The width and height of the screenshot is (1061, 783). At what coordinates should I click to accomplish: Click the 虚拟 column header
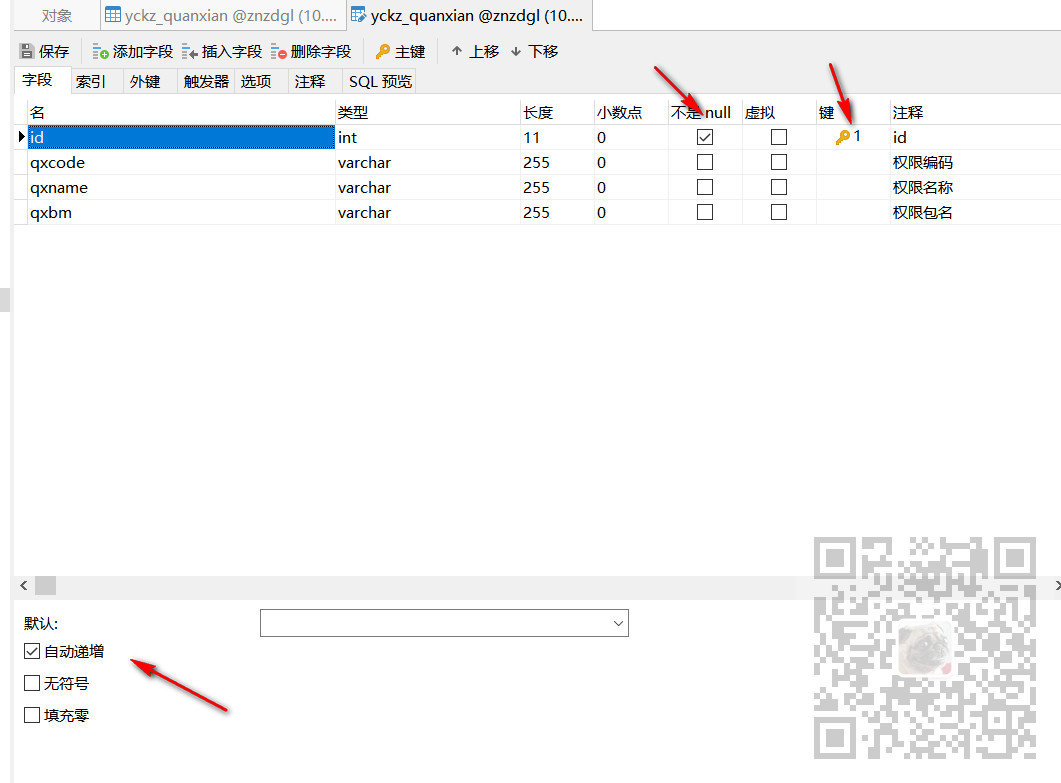(779, 112)
